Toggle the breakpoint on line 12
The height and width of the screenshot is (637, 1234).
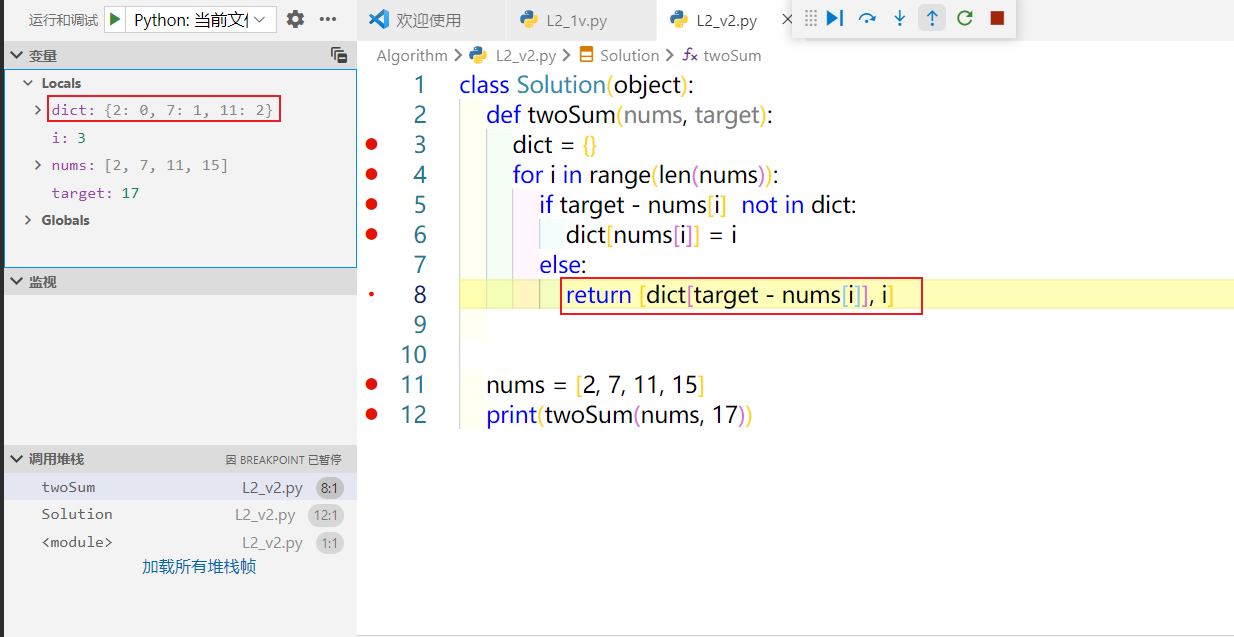click(372, 414)
